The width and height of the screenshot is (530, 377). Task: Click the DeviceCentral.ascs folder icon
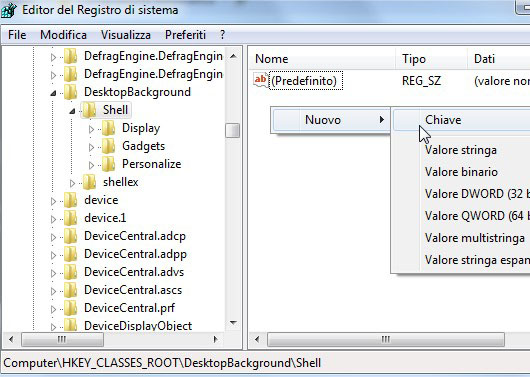pyautogui.click(x=71, y=290)
